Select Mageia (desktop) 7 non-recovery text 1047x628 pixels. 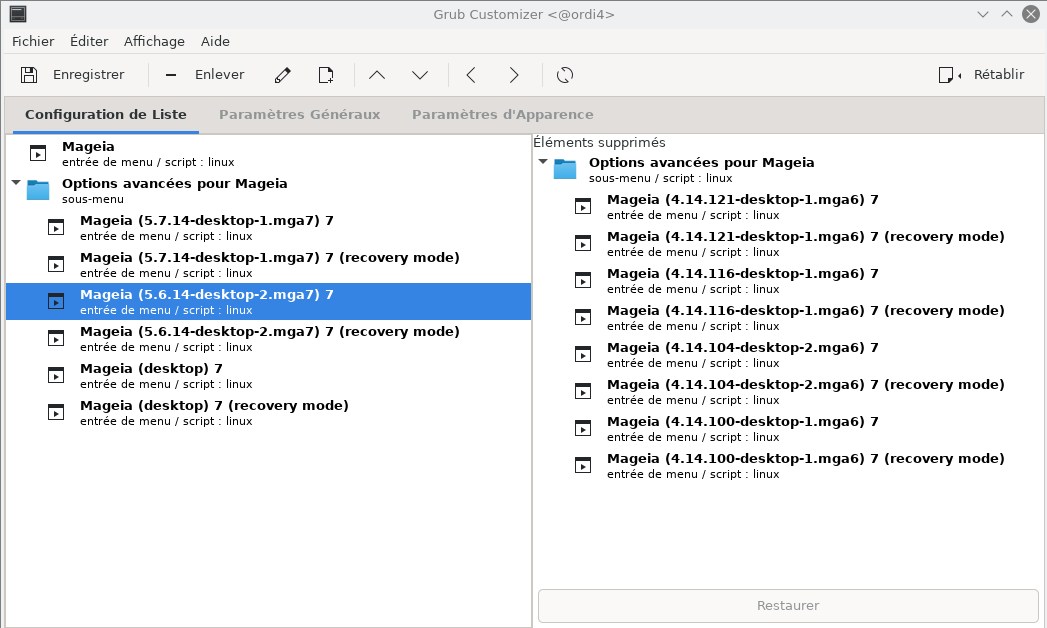tap(152, 368)
